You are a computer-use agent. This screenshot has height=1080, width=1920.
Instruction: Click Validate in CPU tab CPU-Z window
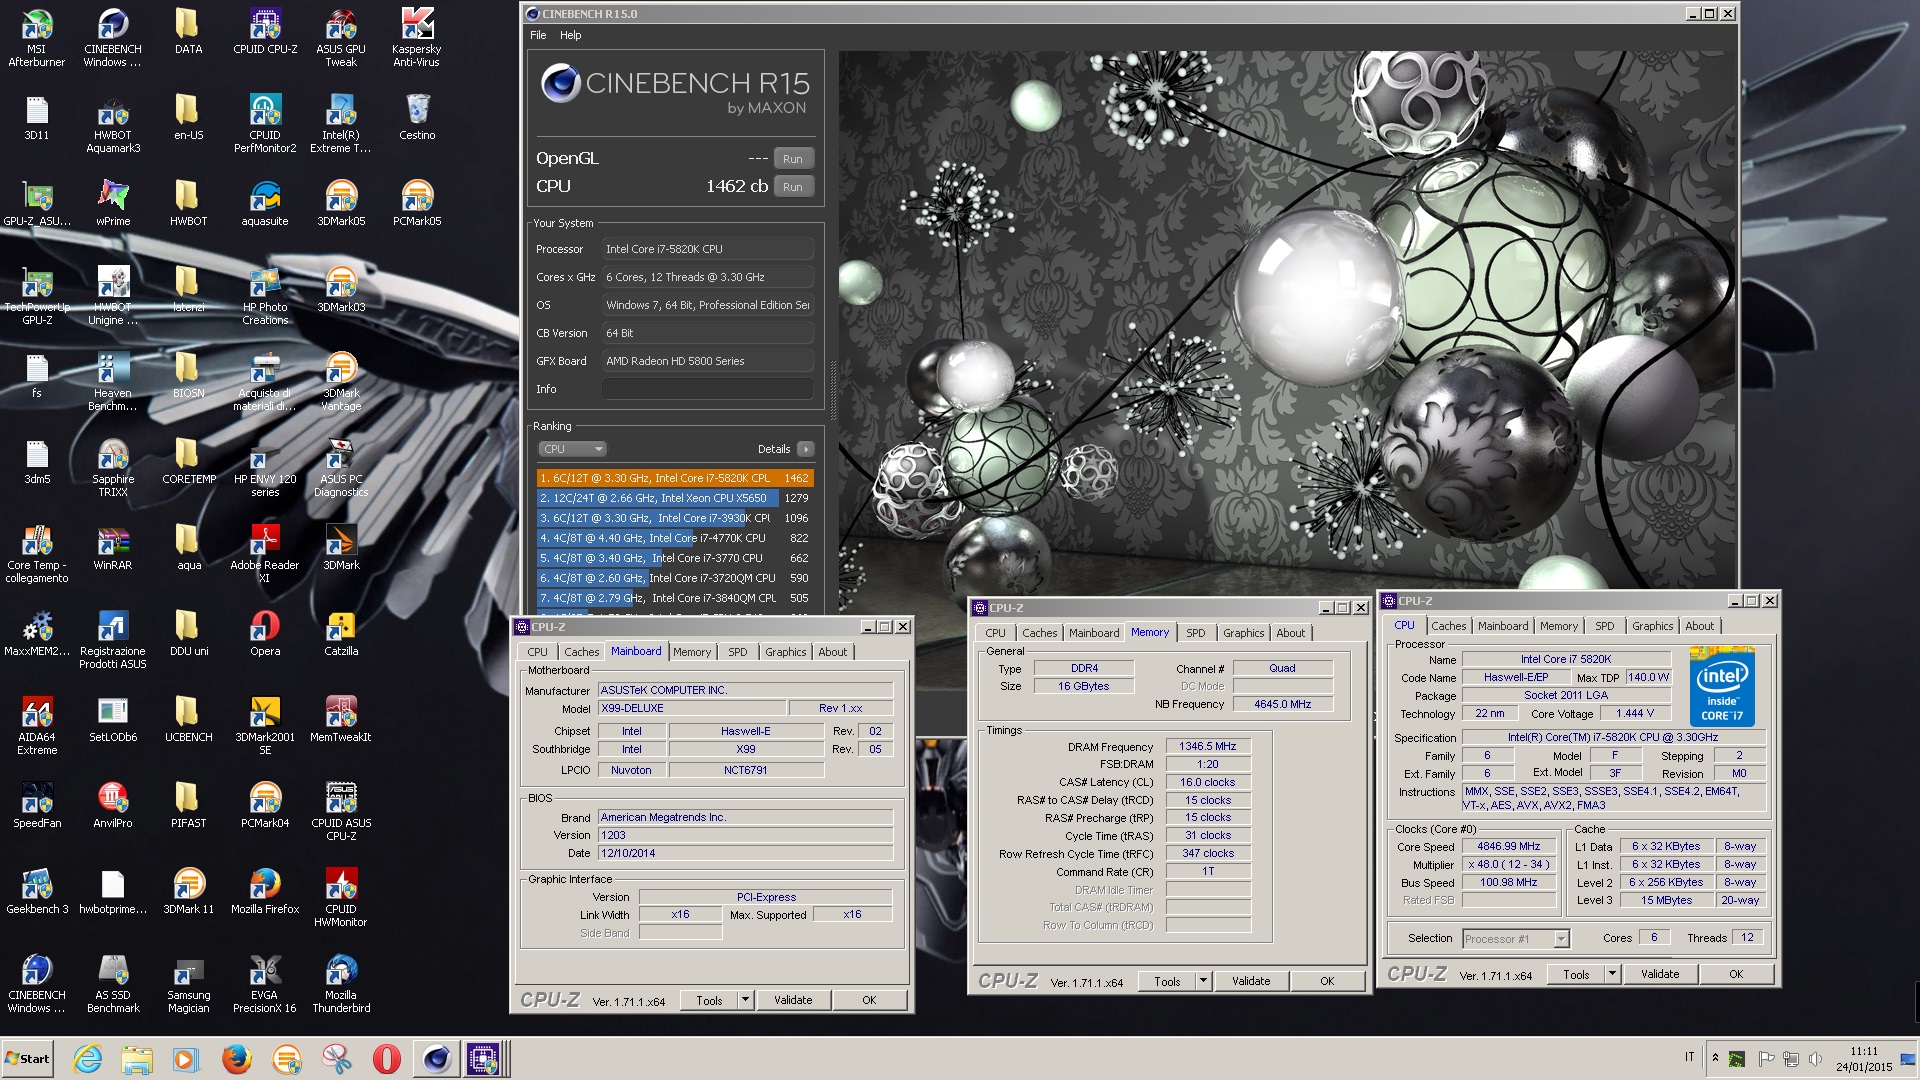pos(1660,974)
